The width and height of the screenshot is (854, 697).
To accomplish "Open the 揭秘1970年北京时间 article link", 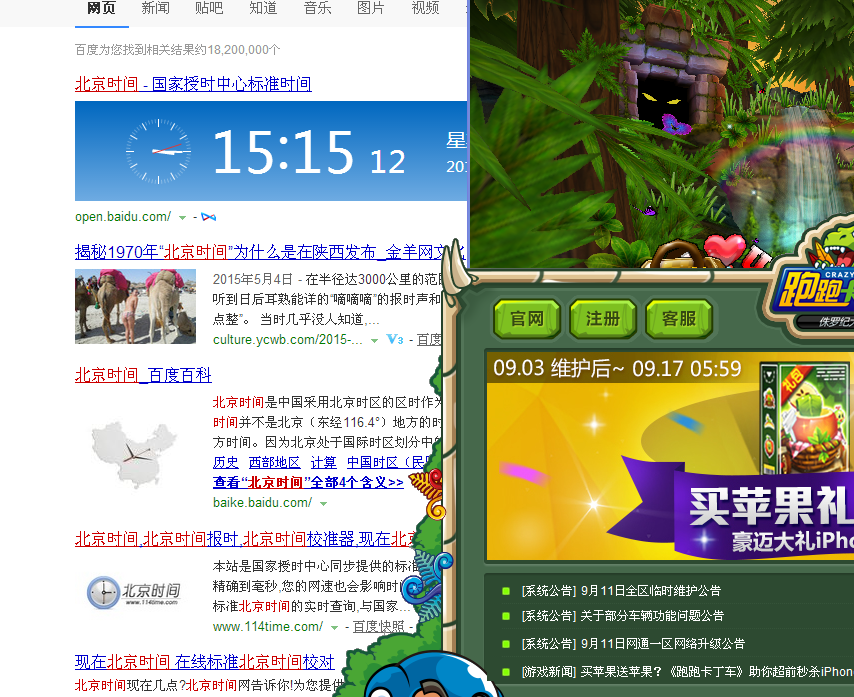I will (x=270, y=252).
